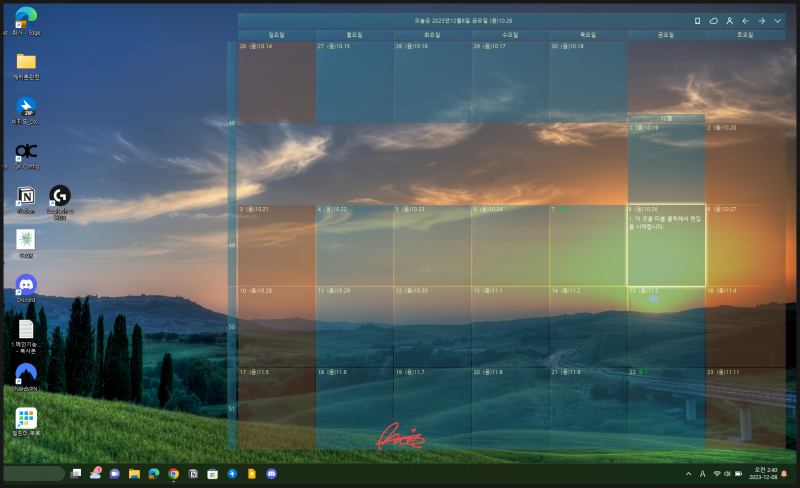Select calendar cell for December 4
Viewport: 800px width, 488px height.
(x=355, y=246)
